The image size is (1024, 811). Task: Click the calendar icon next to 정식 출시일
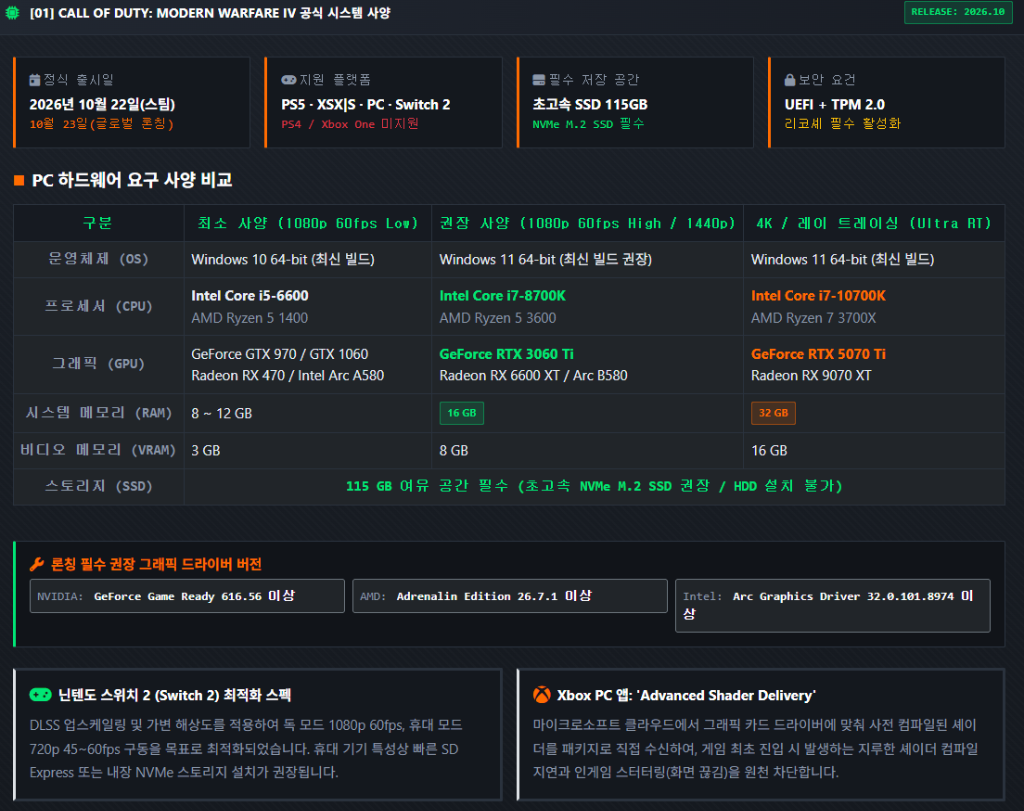pos(35,80)
